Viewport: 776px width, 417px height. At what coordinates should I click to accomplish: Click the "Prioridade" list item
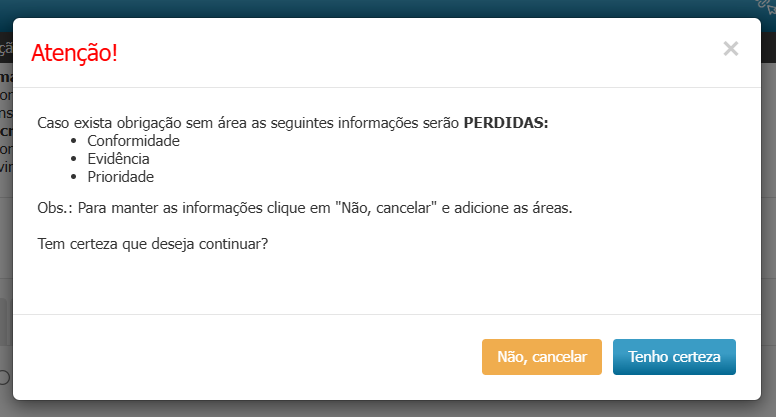tap(120, 175)
